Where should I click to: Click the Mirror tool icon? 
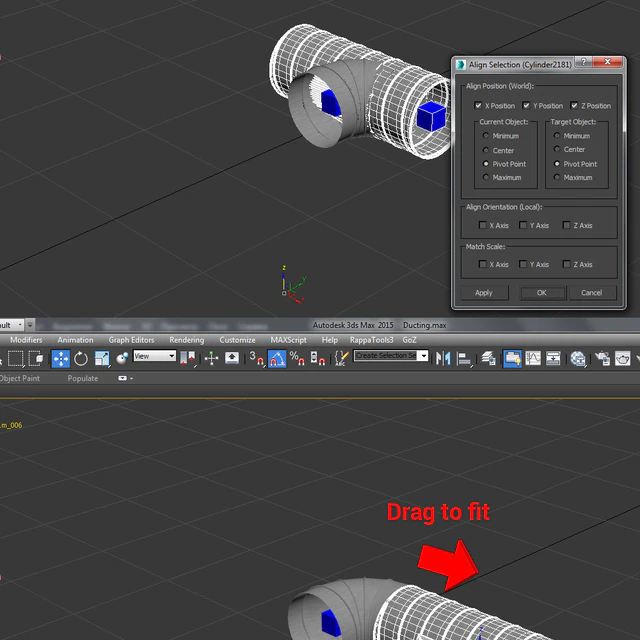[x=443, y=358]
